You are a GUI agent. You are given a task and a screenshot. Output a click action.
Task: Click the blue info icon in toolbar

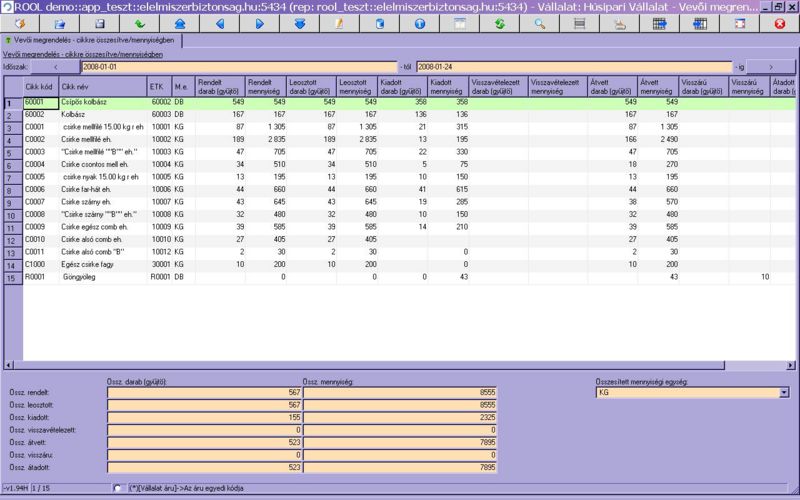420,23
